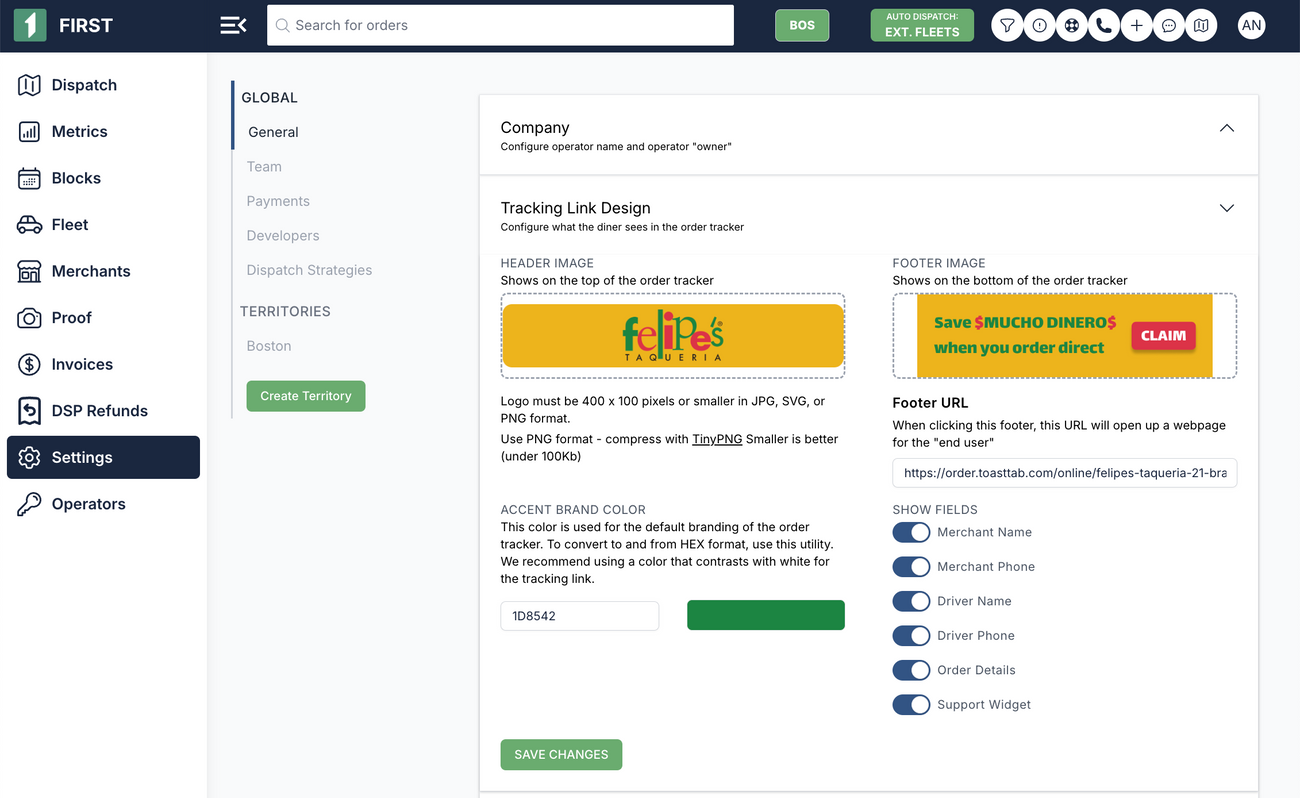
Task: Click the Company section title
Action: pyautogui.click(x=535, y=128)
